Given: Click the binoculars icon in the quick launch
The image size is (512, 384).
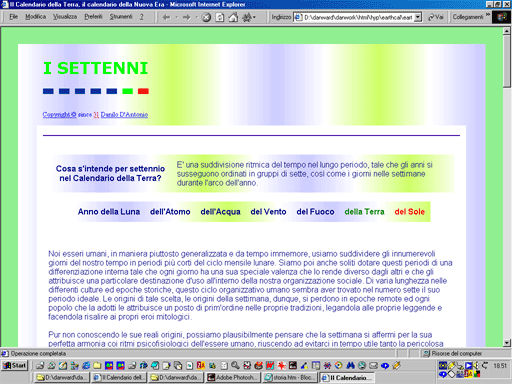Looking at the screenshot, I should pyautogui.click(x=350, y=366).
